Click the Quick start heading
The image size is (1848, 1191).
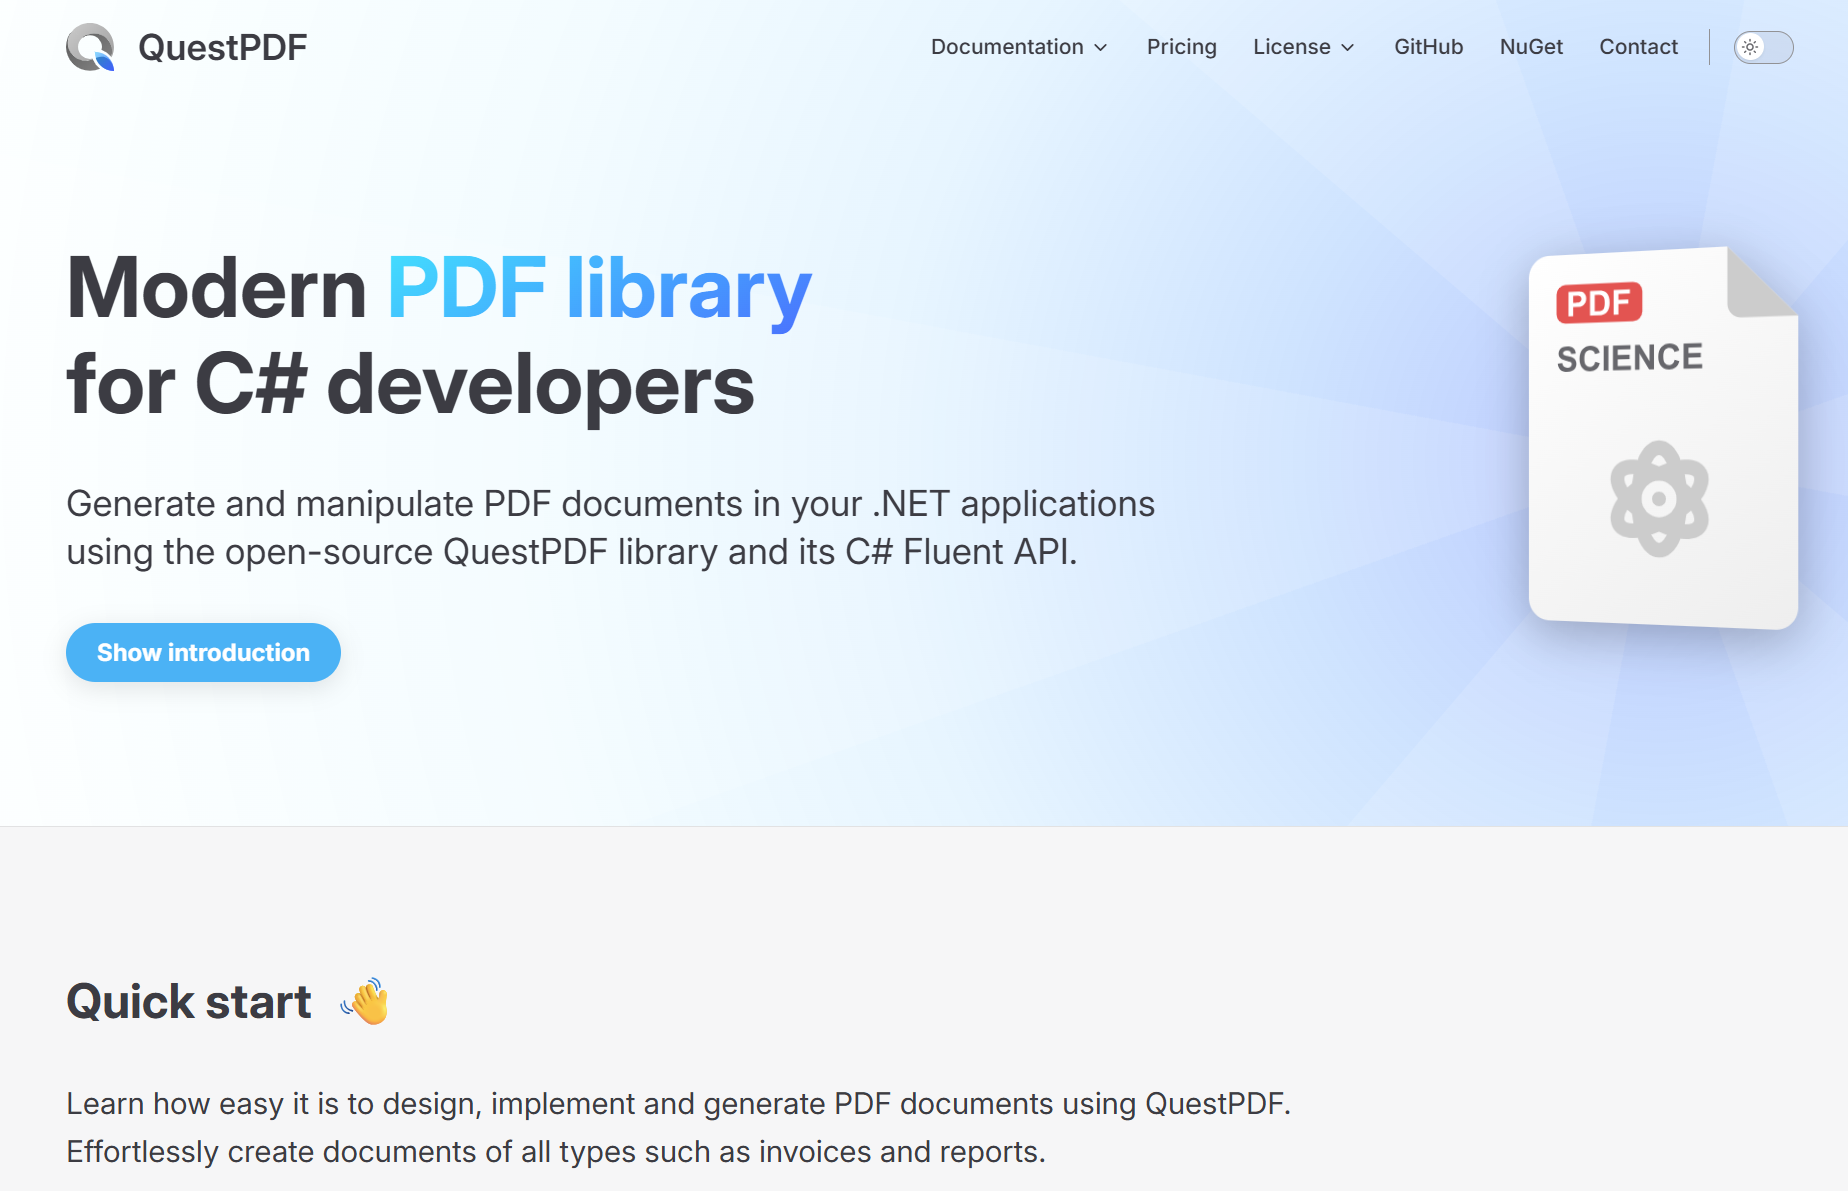pos(189,1001)
